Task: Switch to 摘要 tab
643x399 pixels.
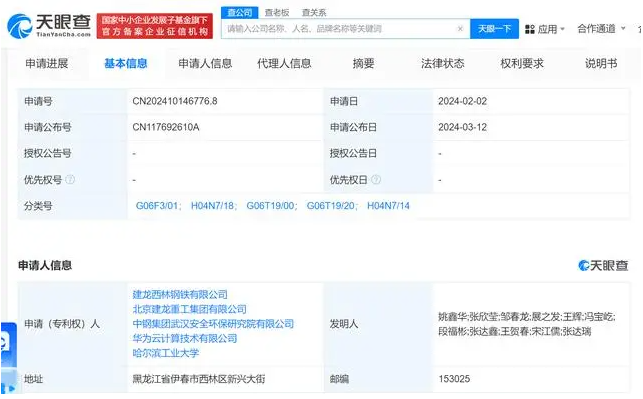Action: point(363,64)
